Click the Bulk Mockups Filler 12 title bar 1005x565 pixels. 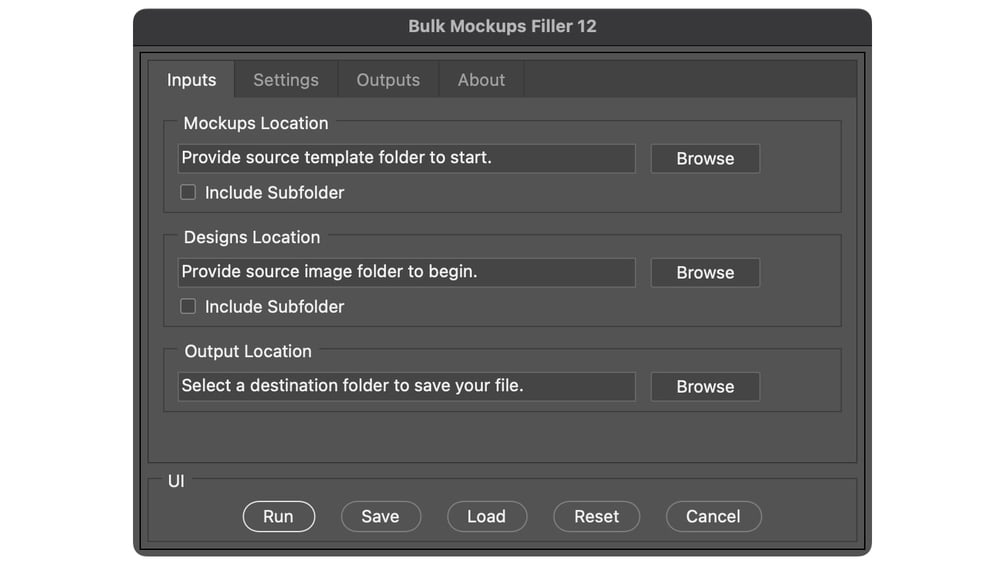tap(502, 27)
